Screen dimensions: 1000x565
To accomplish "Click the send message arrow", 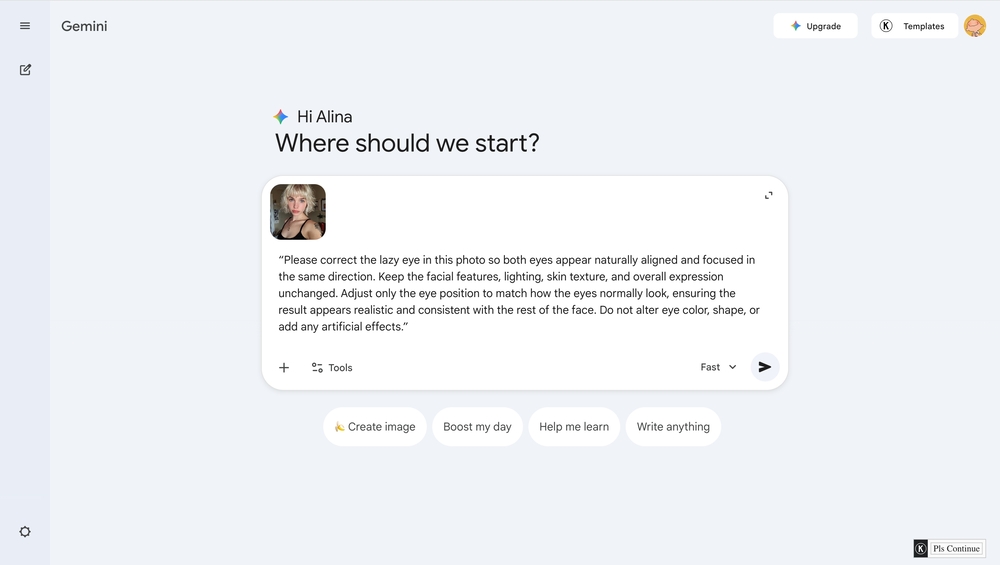I will 765,367.
